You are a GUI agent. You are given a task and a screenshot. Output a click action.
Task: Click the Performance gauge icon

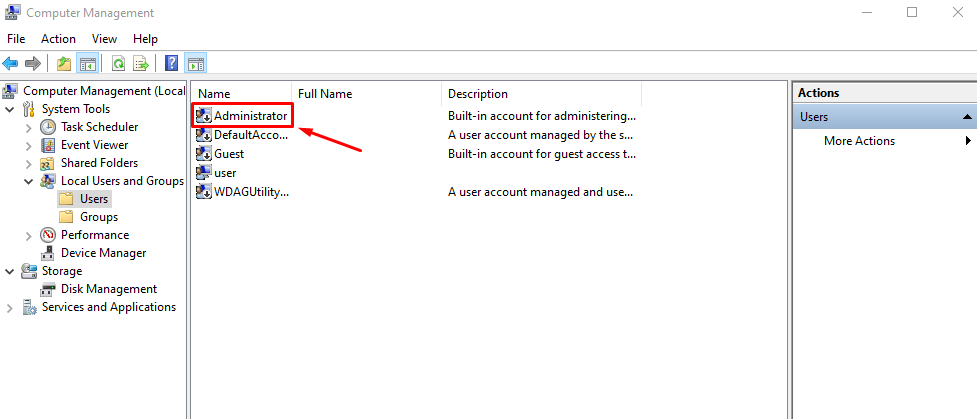point(47,235)
